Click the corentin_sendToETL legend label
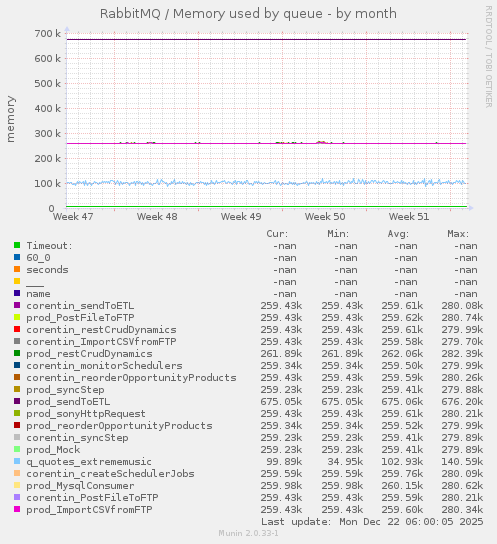This screenshot has height=544, width=497. (x=80, y=306)
